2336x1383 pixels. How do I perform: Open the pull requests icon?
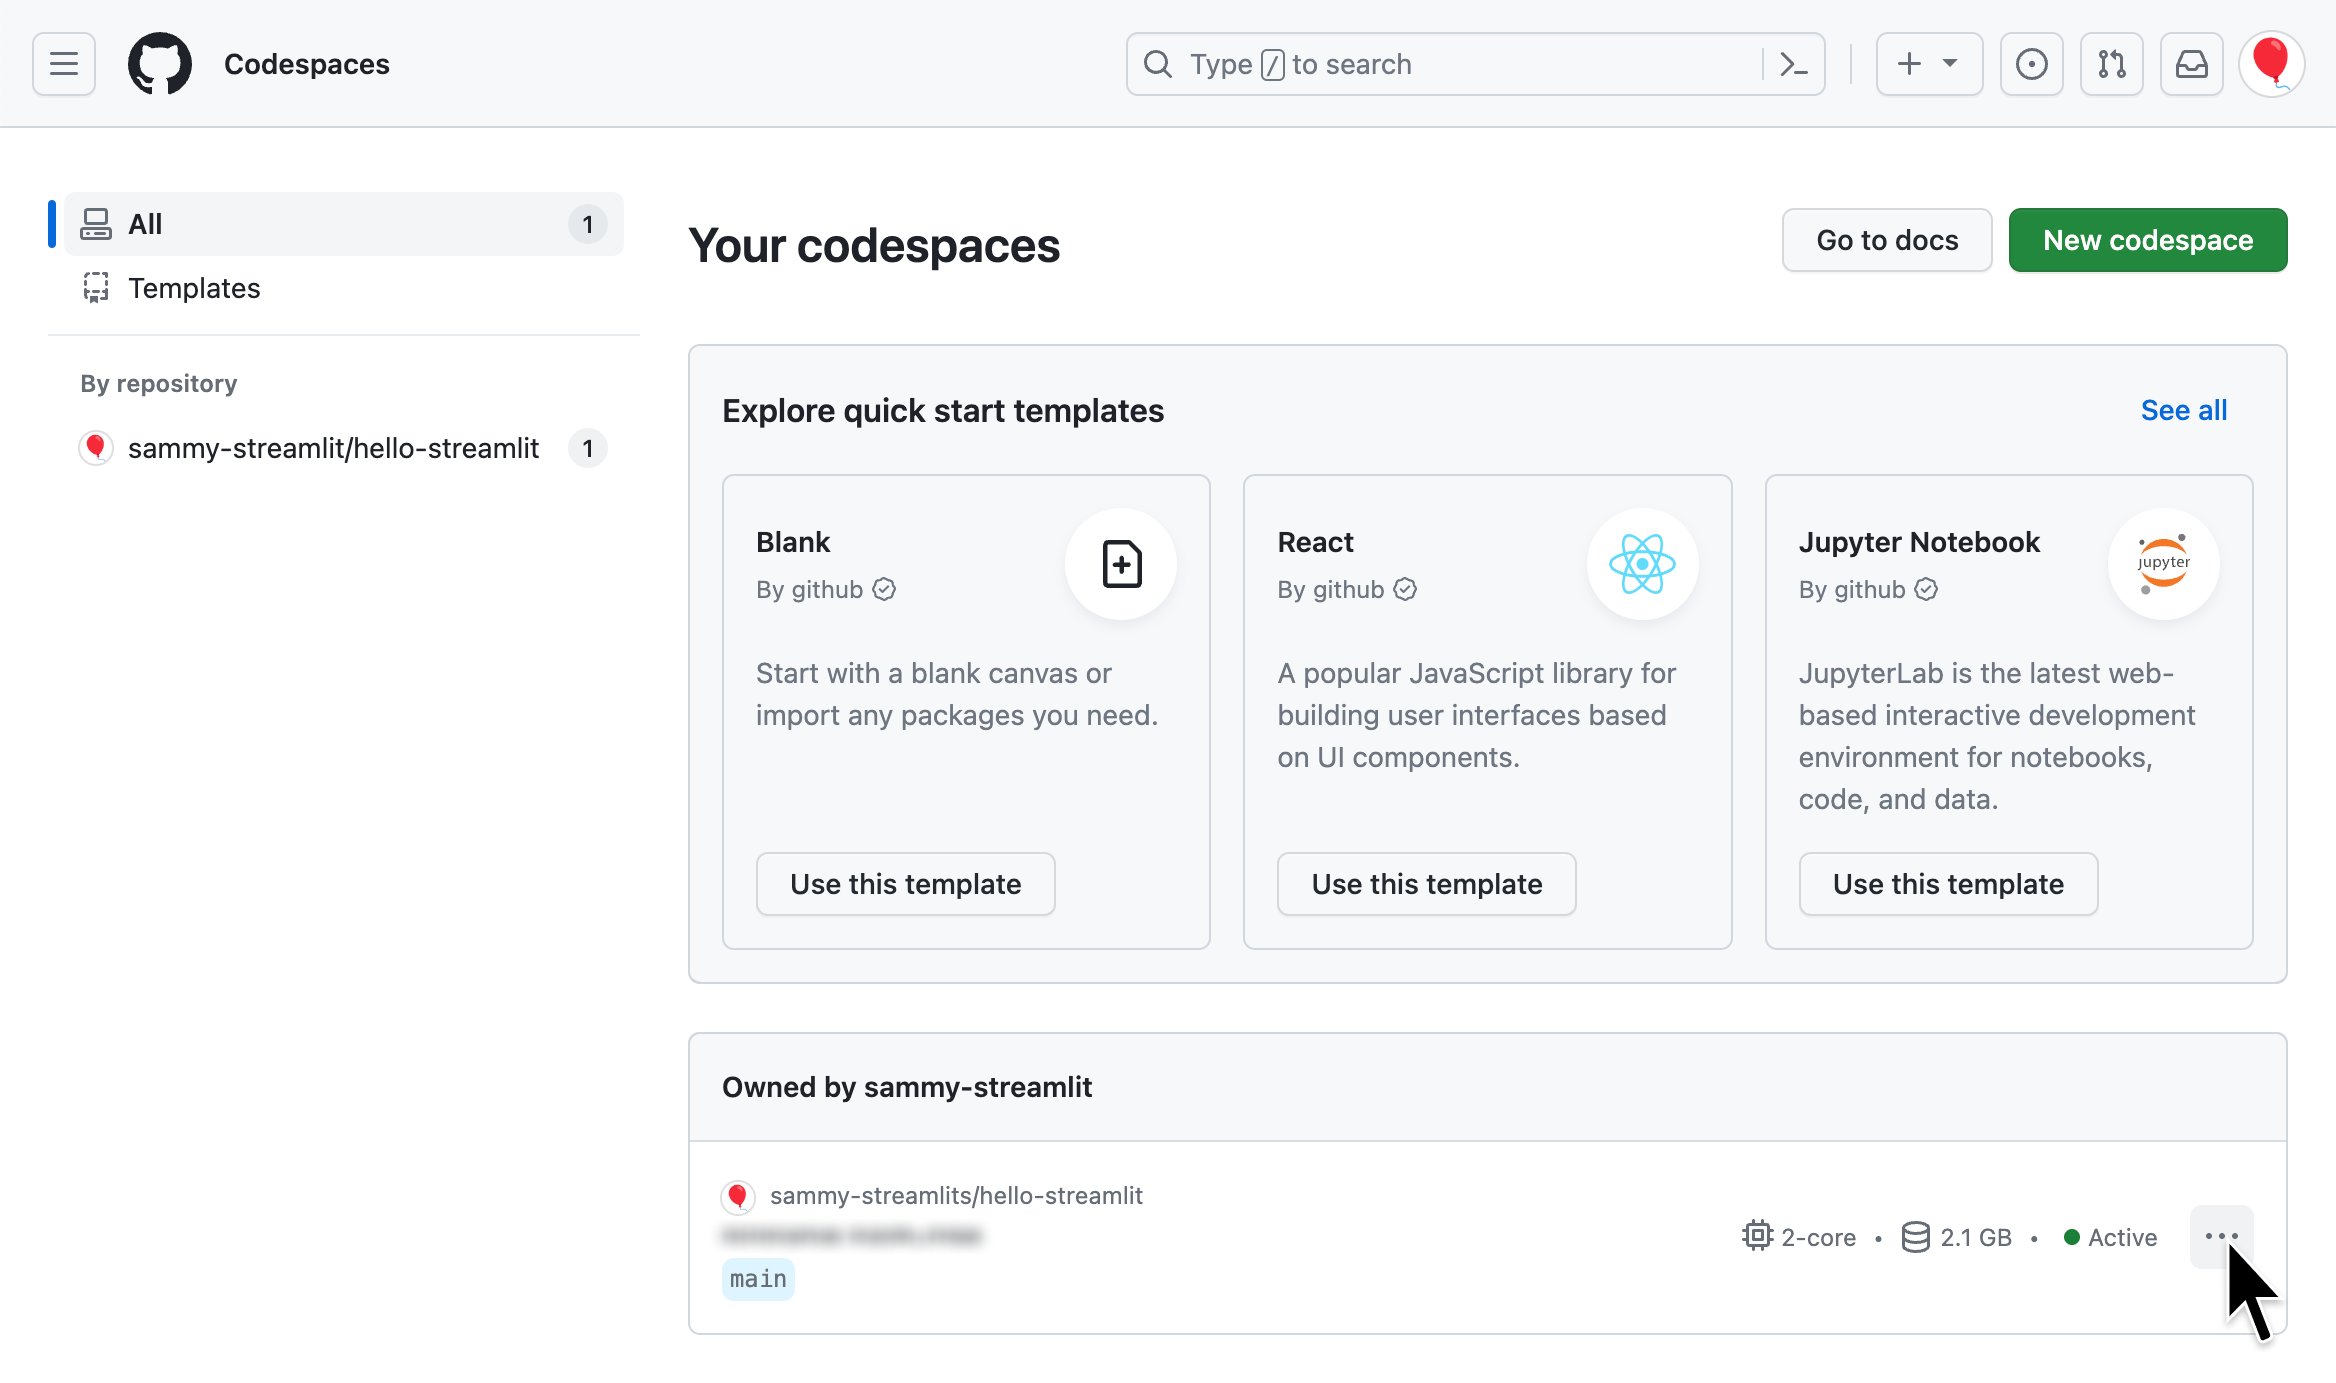(x=2112, y=63)
